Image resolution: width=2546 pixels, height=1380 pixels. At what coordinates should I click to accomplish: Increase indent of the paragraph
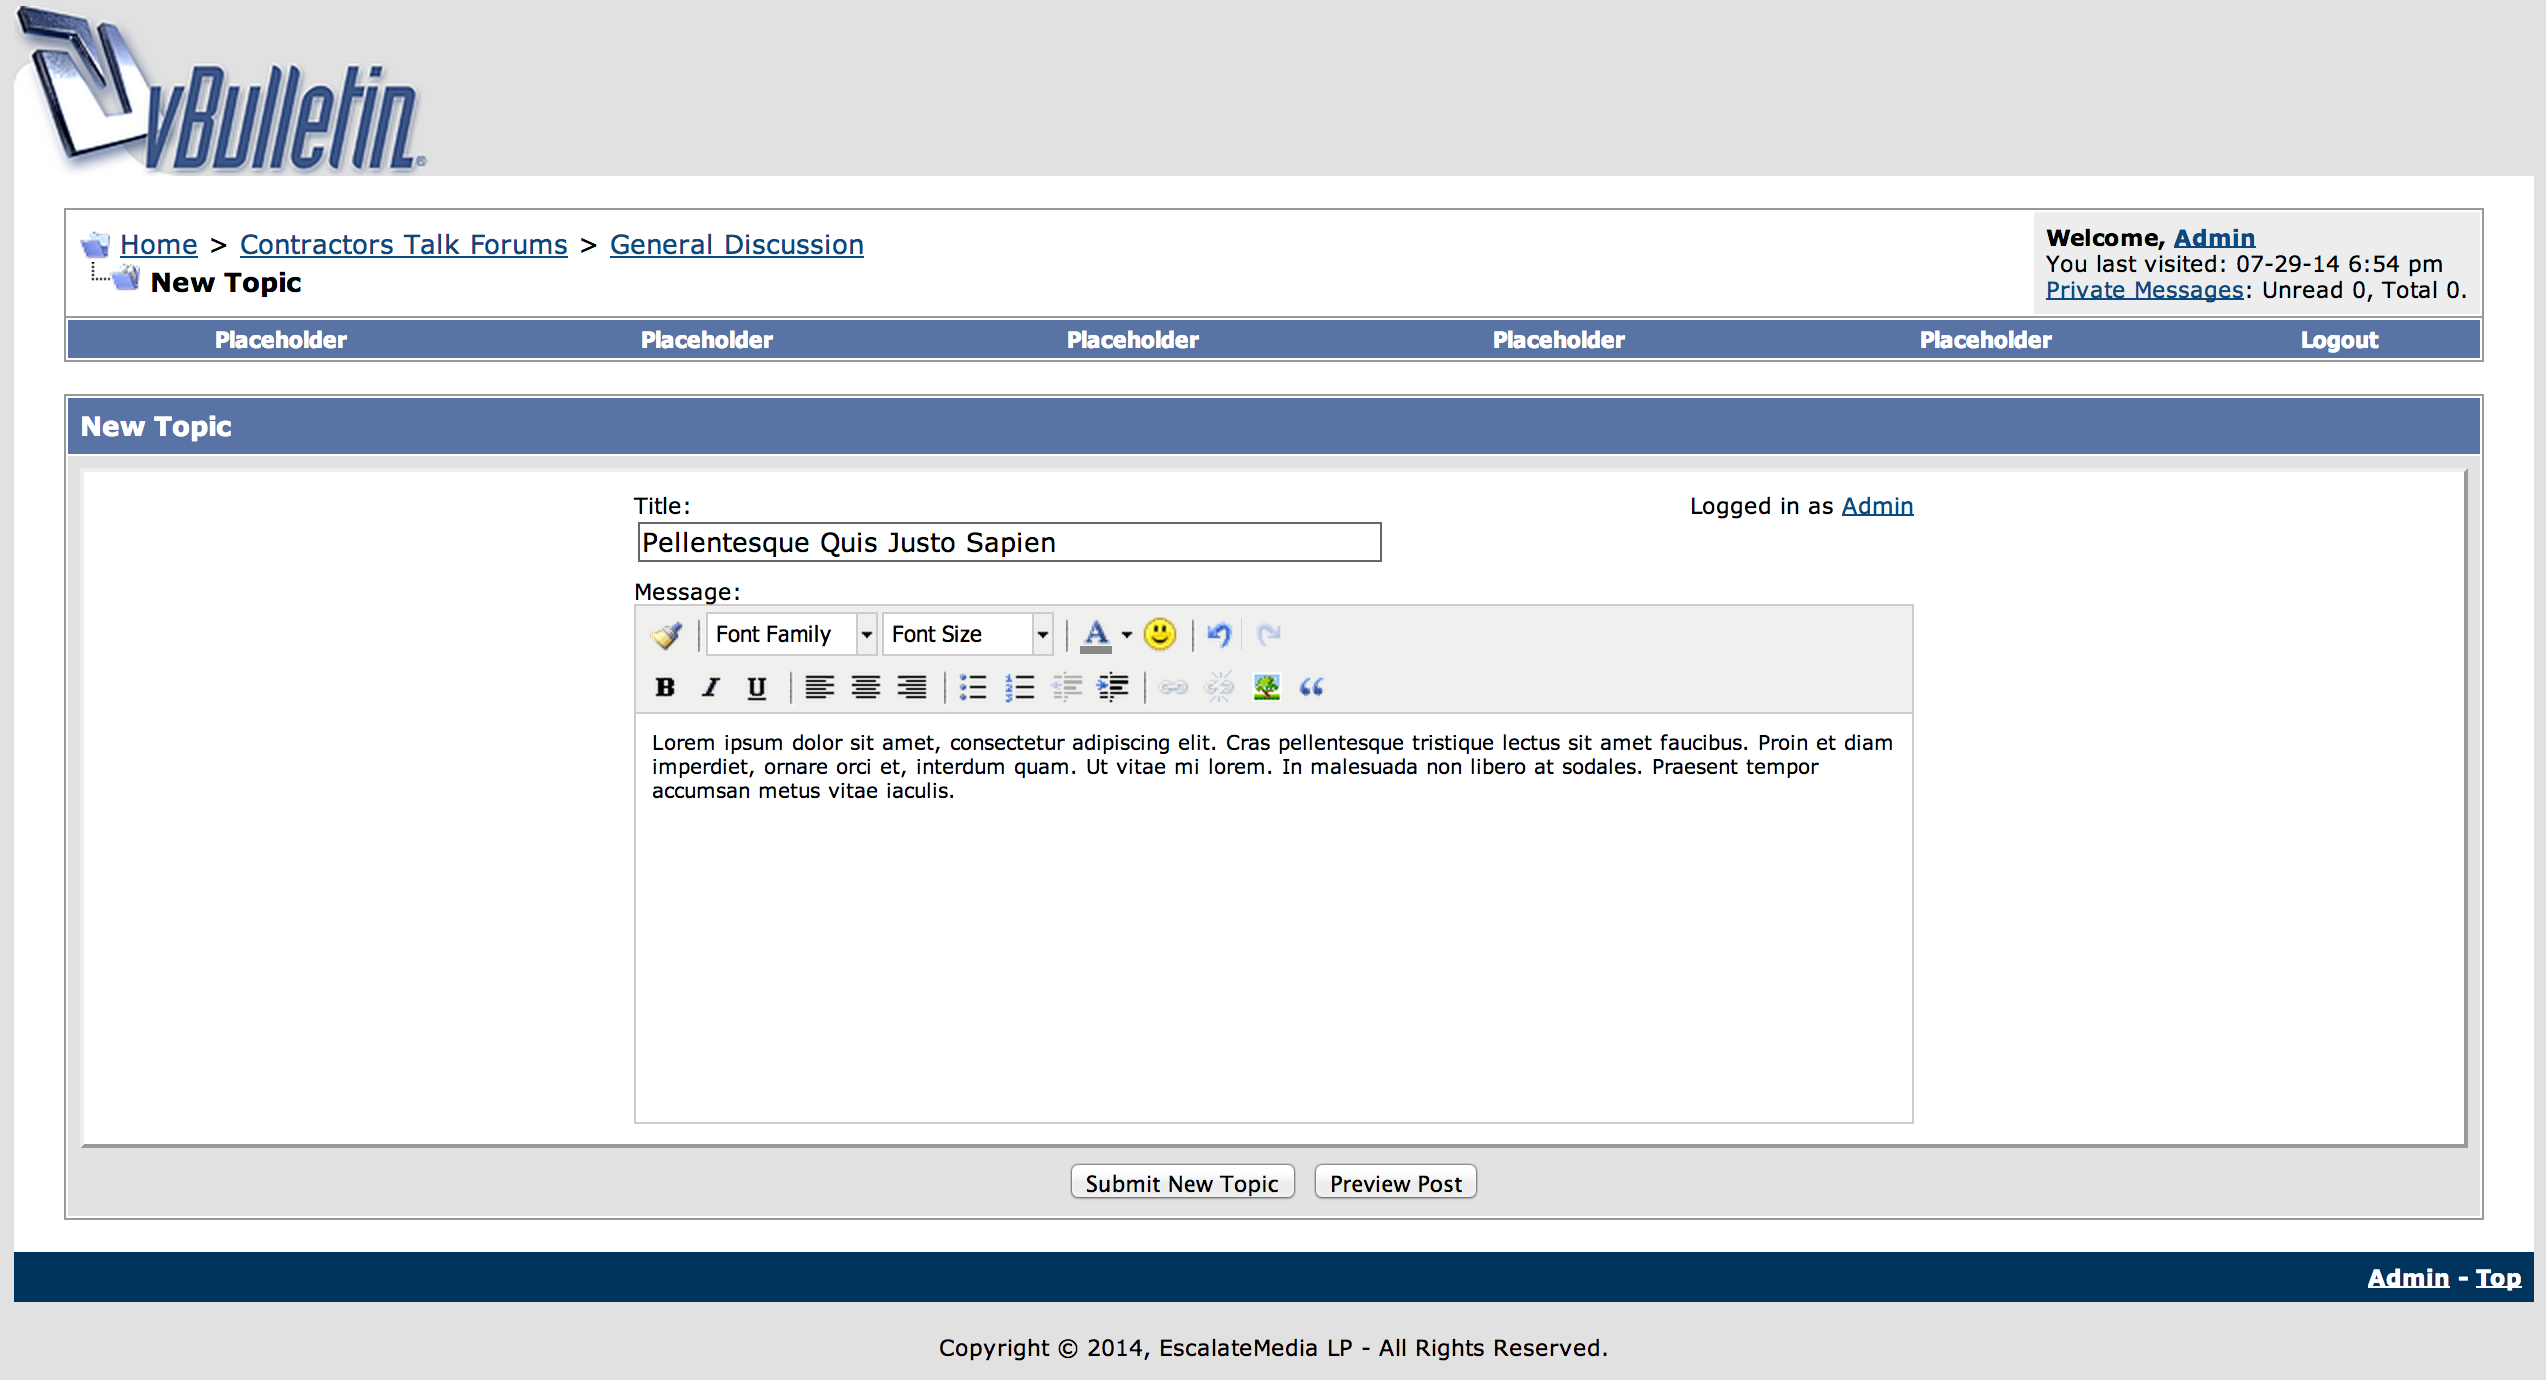point(1112,687)
